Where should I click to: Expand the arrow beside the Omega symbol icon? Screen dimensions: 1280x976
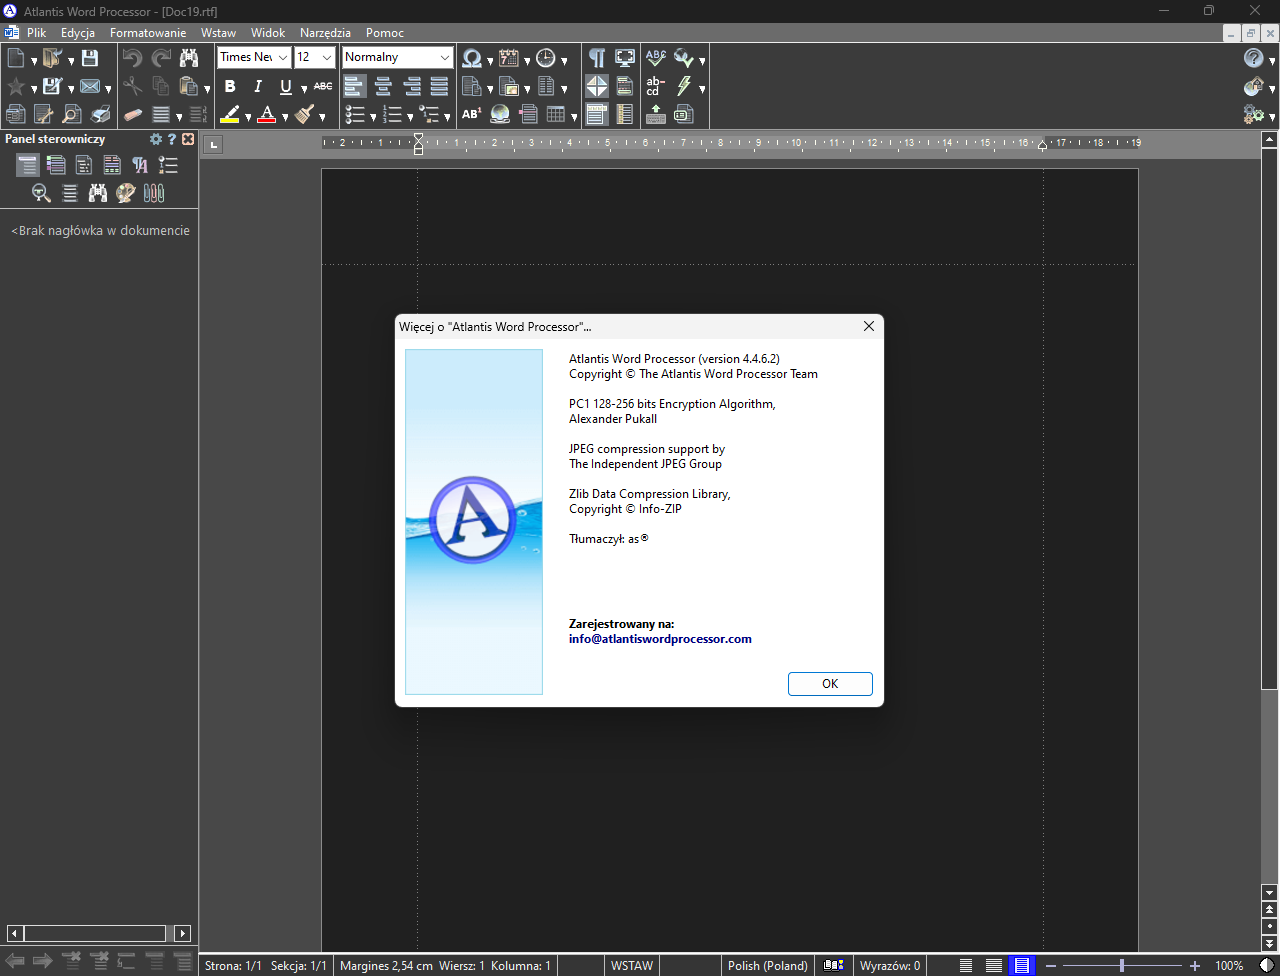pos(490,61)
